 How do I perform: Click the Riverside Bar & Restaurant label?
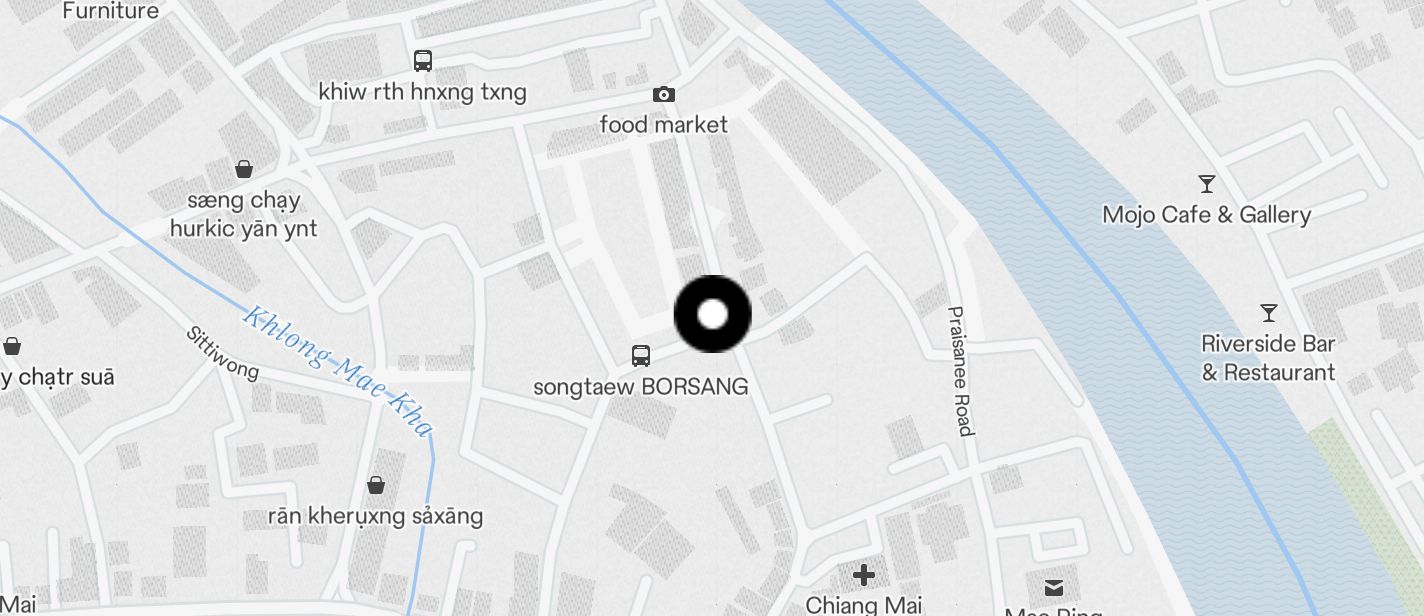click(1268, 358)
